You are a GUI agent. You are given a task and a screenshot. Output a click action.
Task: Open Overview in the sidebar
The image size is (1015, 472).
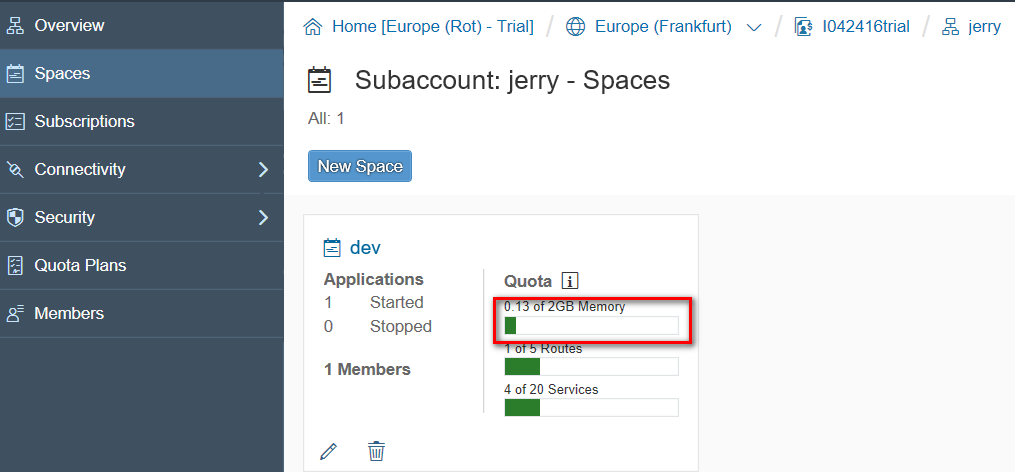(69, 25)
